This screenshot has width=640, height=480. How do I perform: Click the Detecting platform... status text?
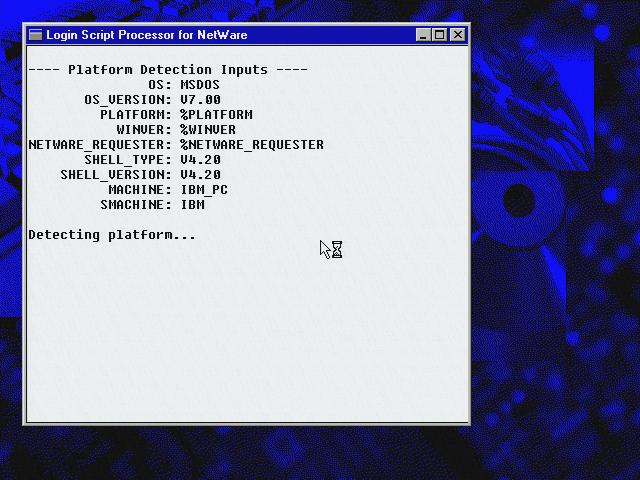tap(112, 235)
